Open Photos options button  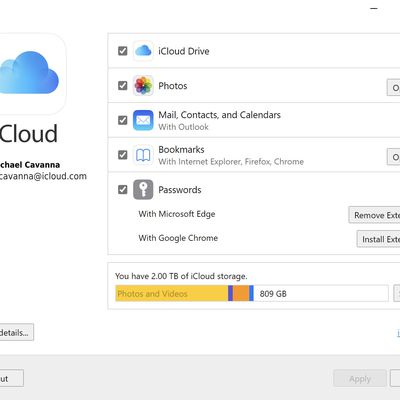(393, 87)
